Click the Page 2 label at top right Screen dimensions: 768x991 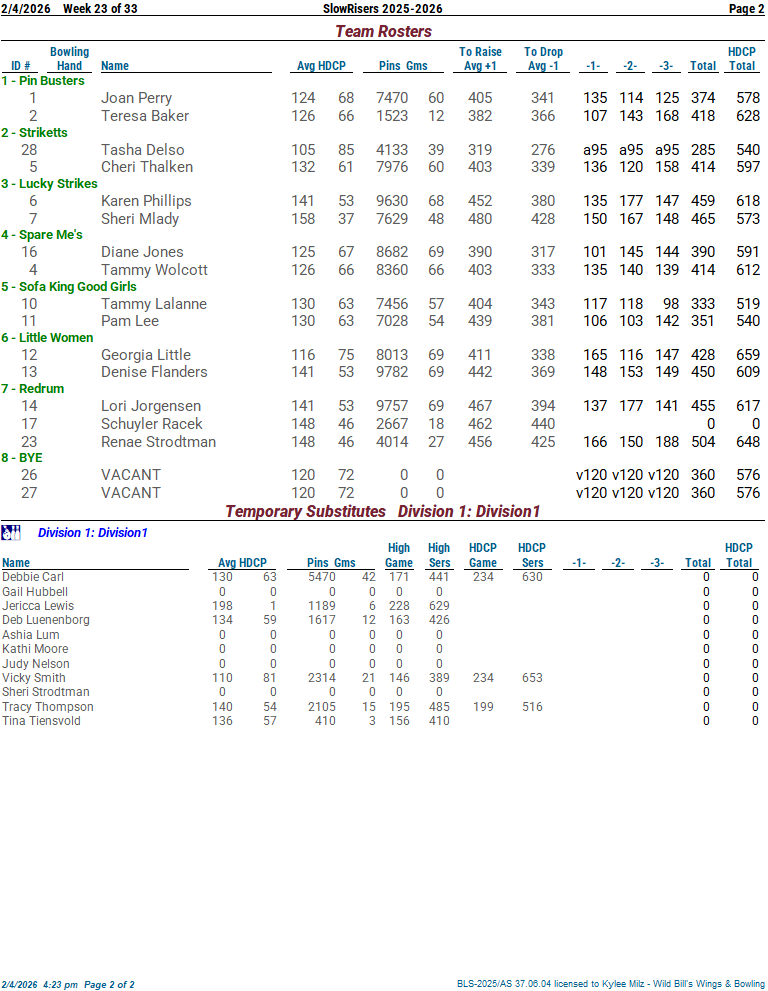tap(747, 9)
